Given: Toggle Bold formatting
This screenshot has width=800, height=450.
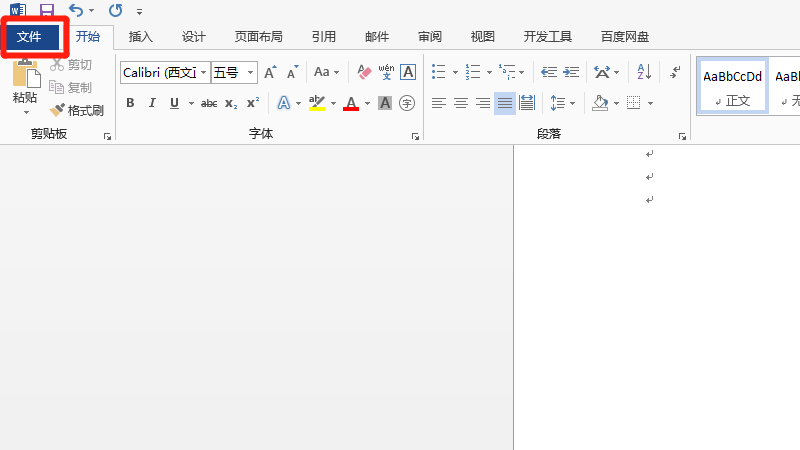Looking at the screenshot, I should (x=130, y=103).
